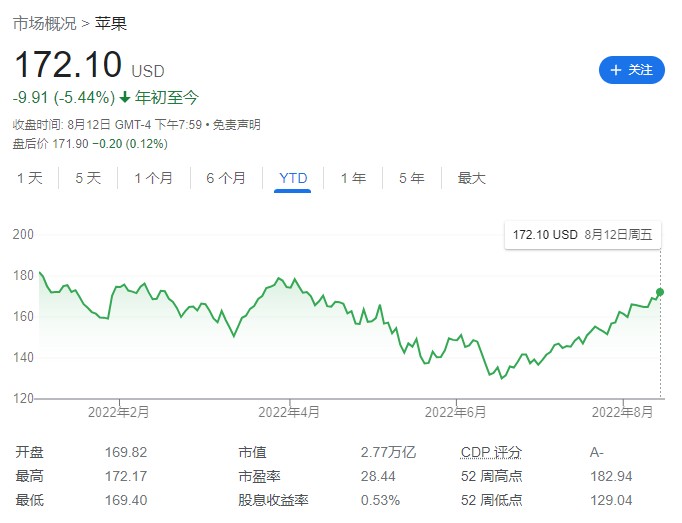Click the 市场概况 breadcrumb link
The width and height of the screenshot is (682, 523).
[x=42, y=23]
